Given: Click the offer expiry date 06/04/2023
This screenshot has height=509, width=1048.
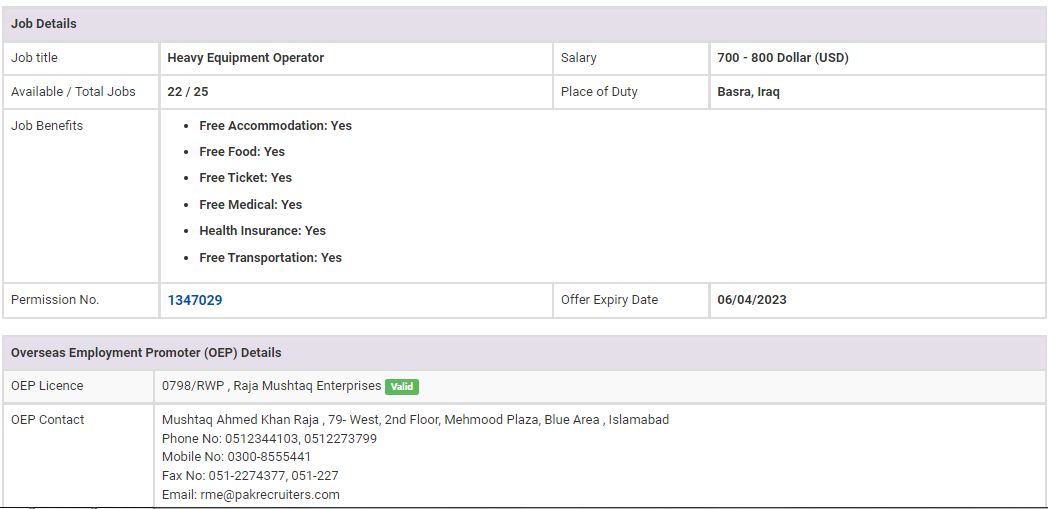Looking at the screenshot, I should (752, 300).
